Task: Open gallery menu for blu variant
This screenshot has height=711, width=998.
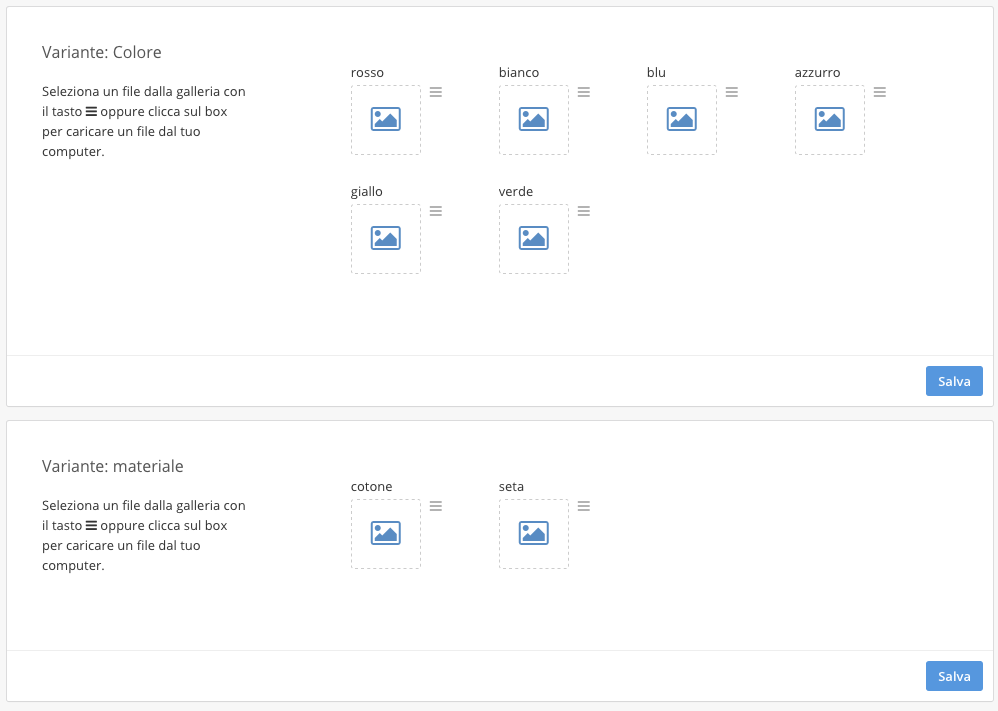Action: pyautogui.click(x=732, y=92)
